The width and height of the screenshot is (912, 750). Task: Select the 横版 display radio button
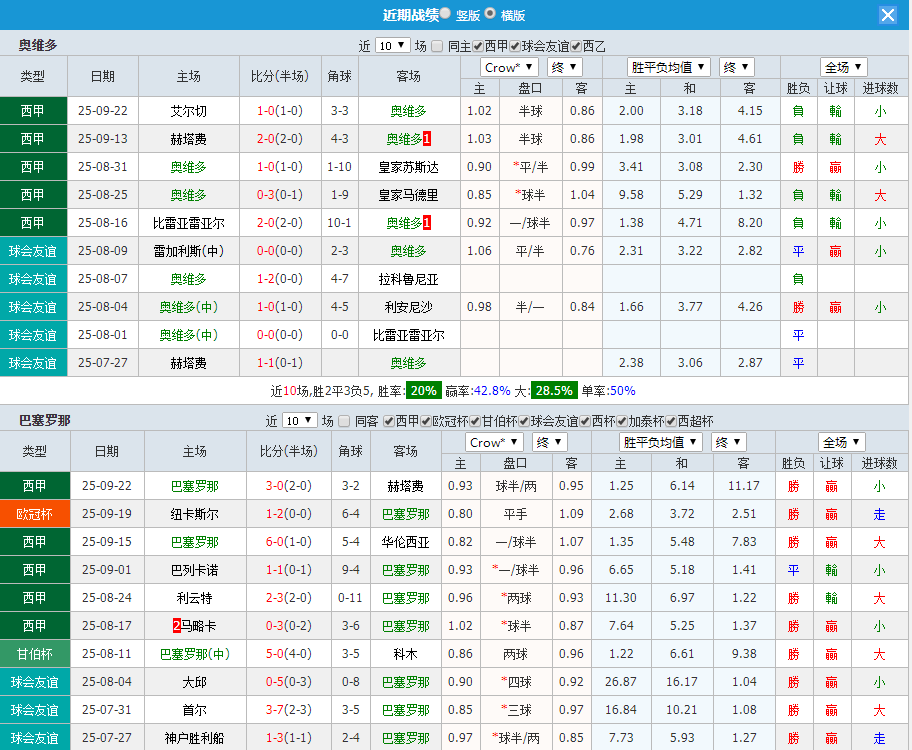[x=489, y=14]
